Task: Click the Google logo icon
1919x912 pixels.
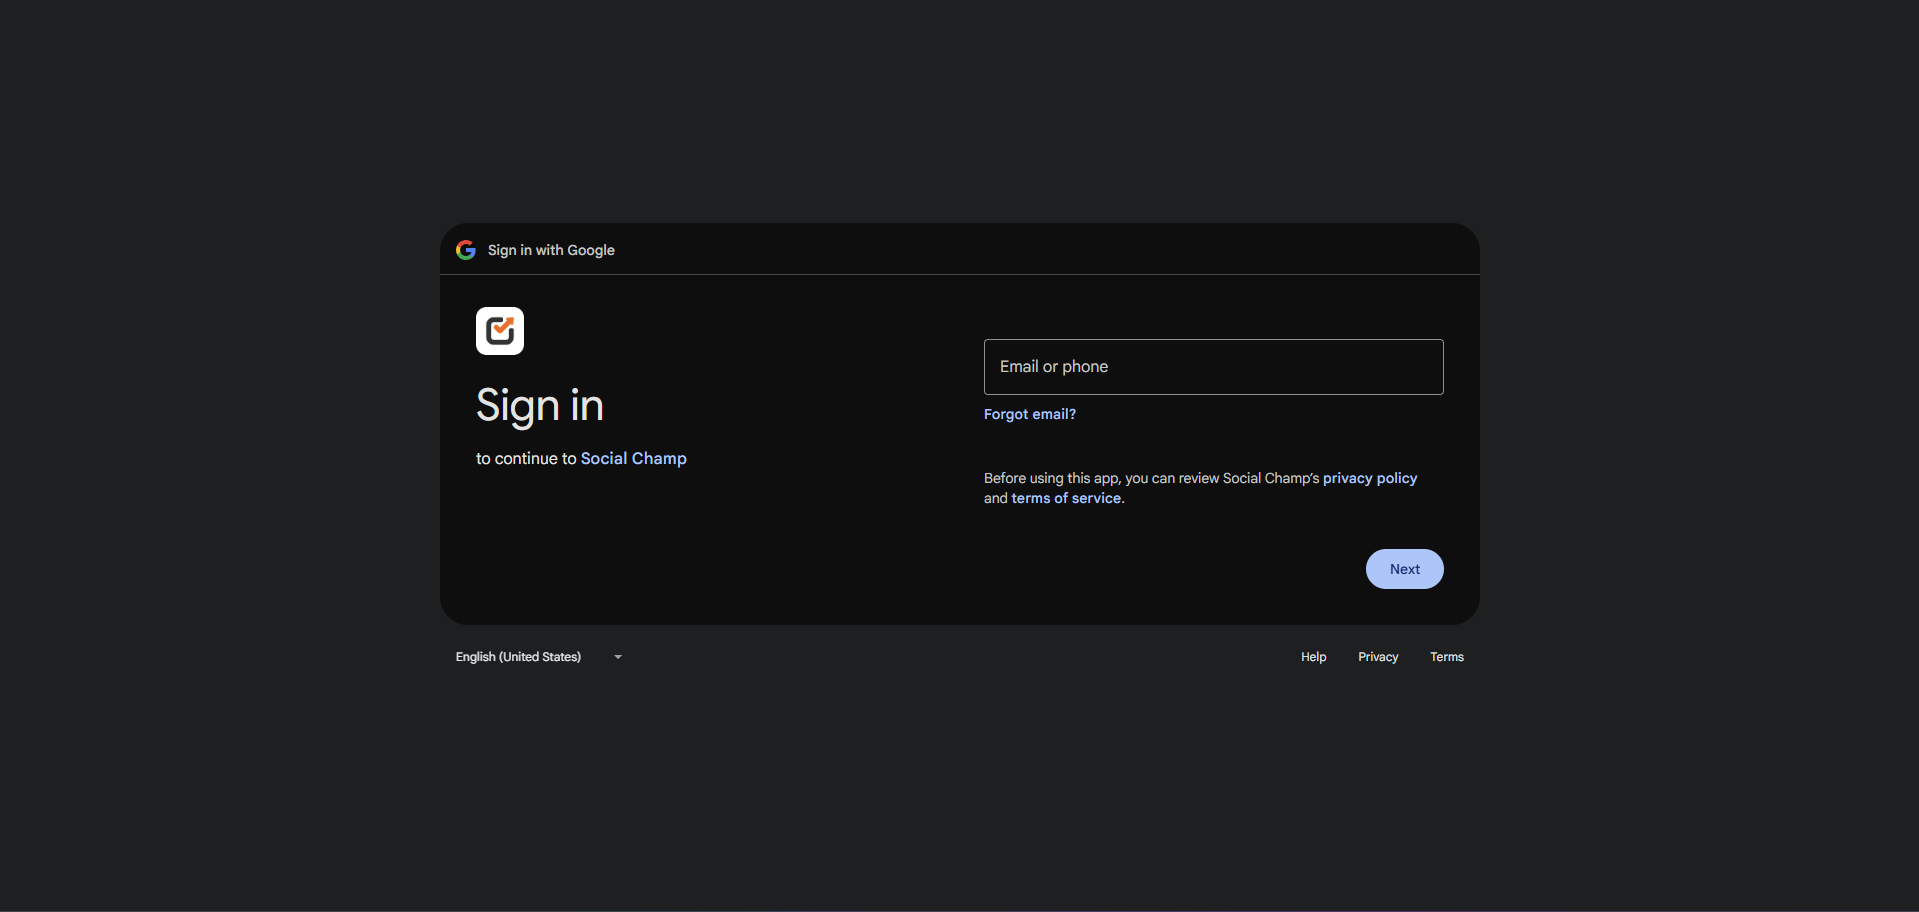Action: coord(466,250)
